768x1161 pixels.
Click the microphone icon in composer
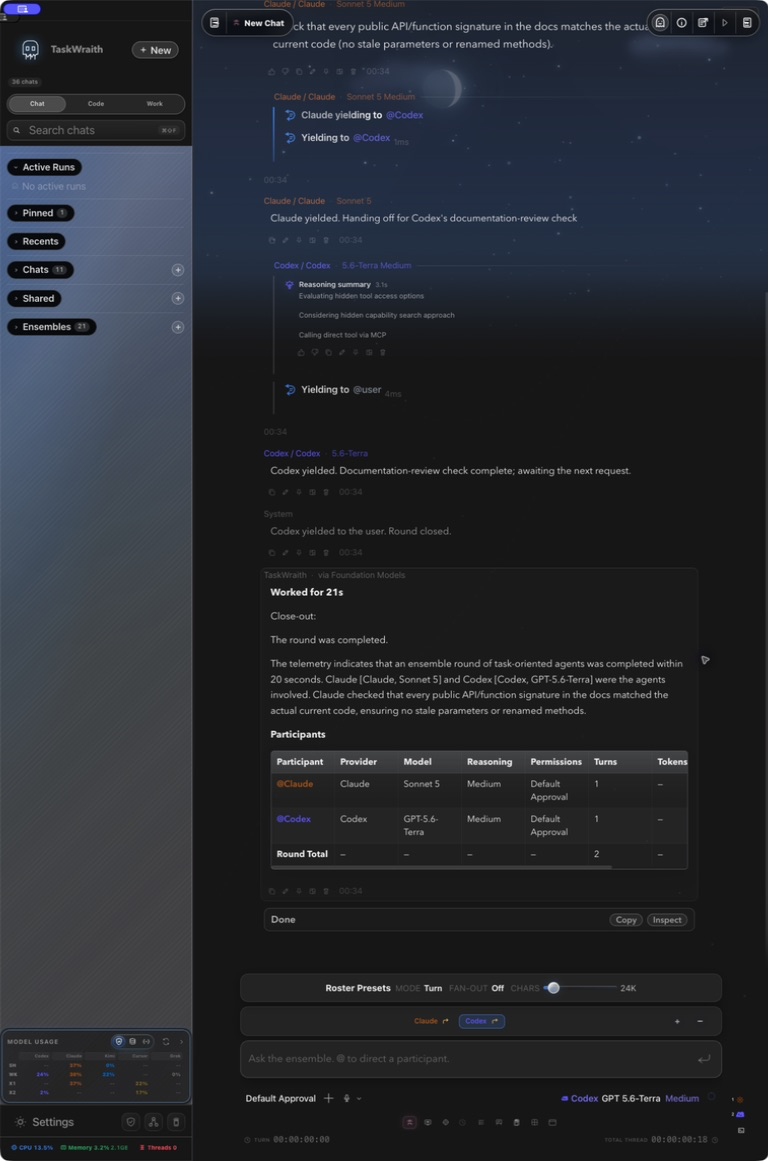347,1099
